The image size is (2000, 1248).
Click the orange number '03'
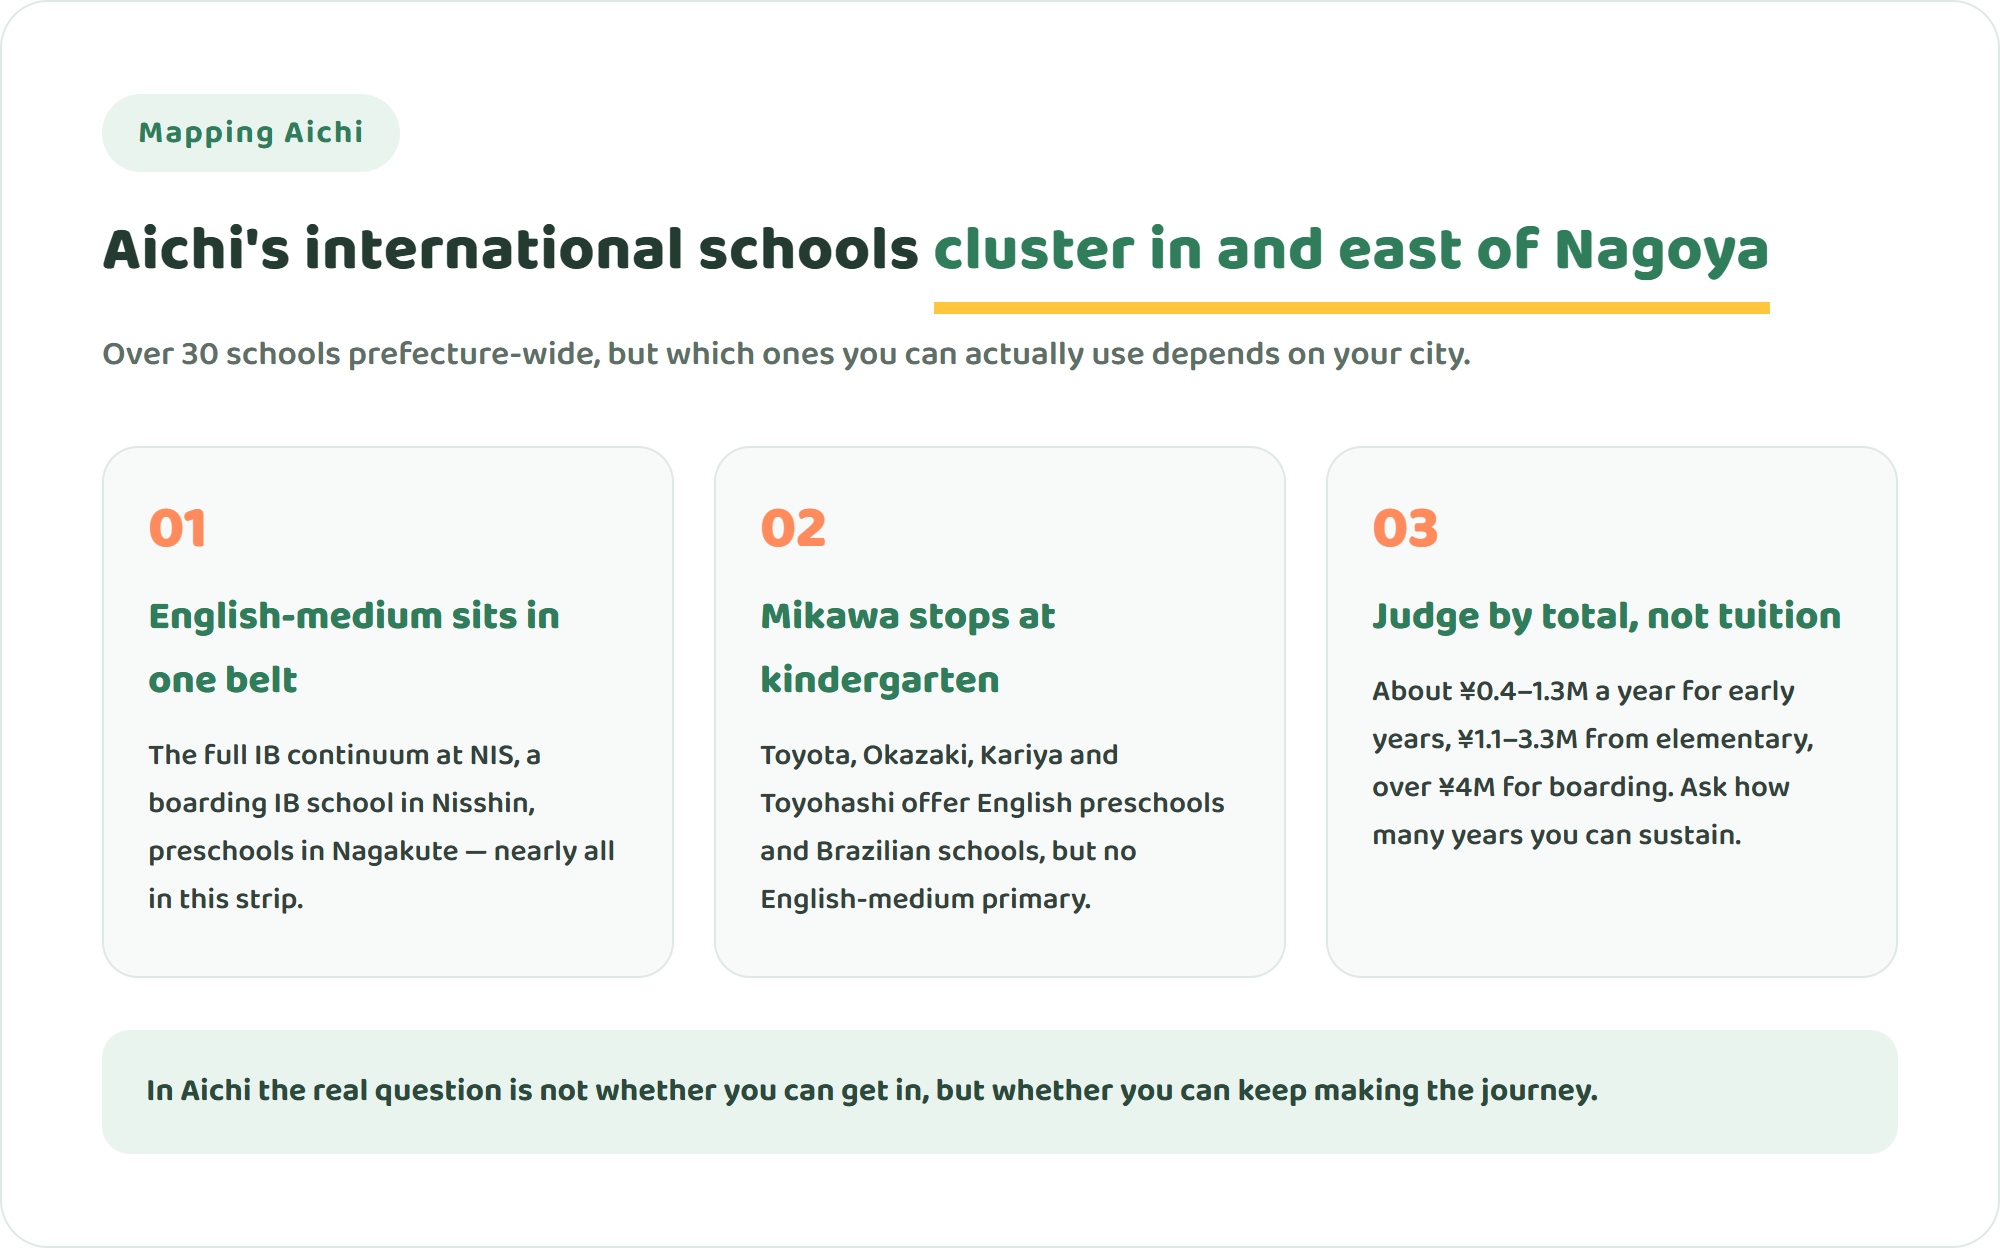(x=1405, y=528)
